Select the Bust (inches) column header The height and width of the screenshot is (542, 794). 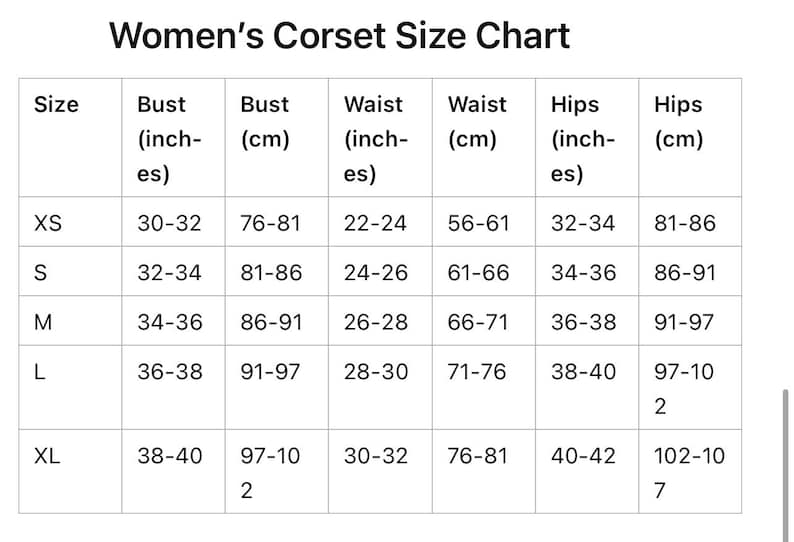point(170,139)
